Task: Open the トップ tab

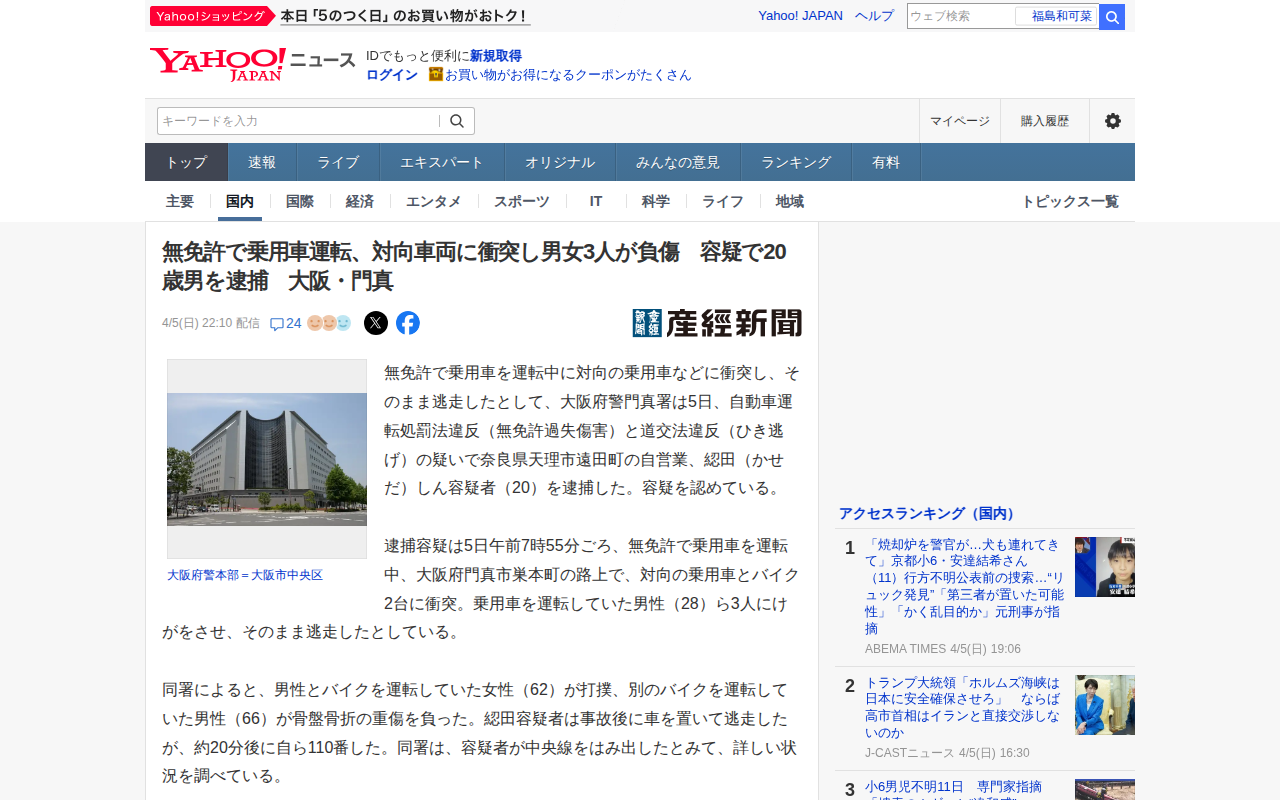Action: [187, 162]
